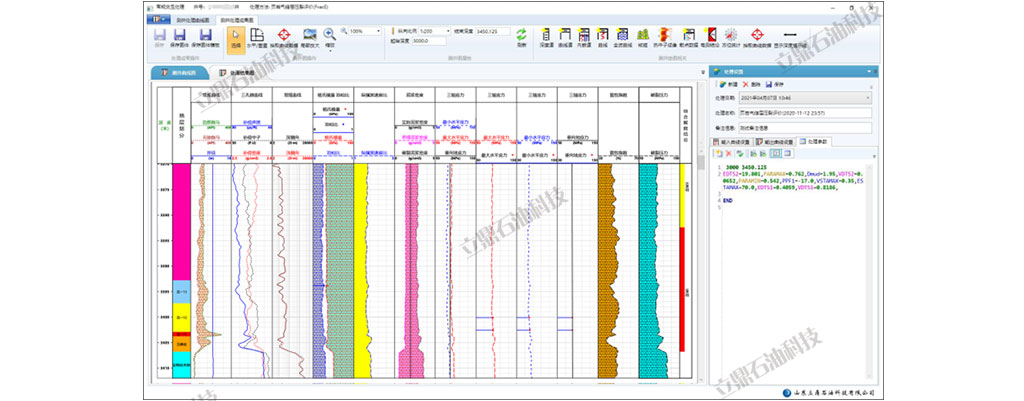1024x401 pixels.
Task: Click the new-document icon in parameter toolbar
Action: point(719,153)
